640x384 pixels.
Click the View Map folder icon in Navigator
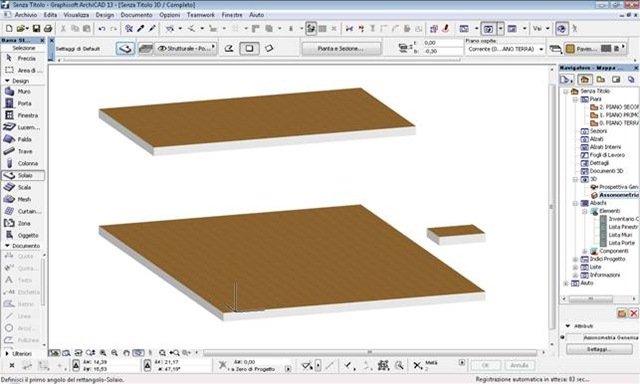pos(600,80)
